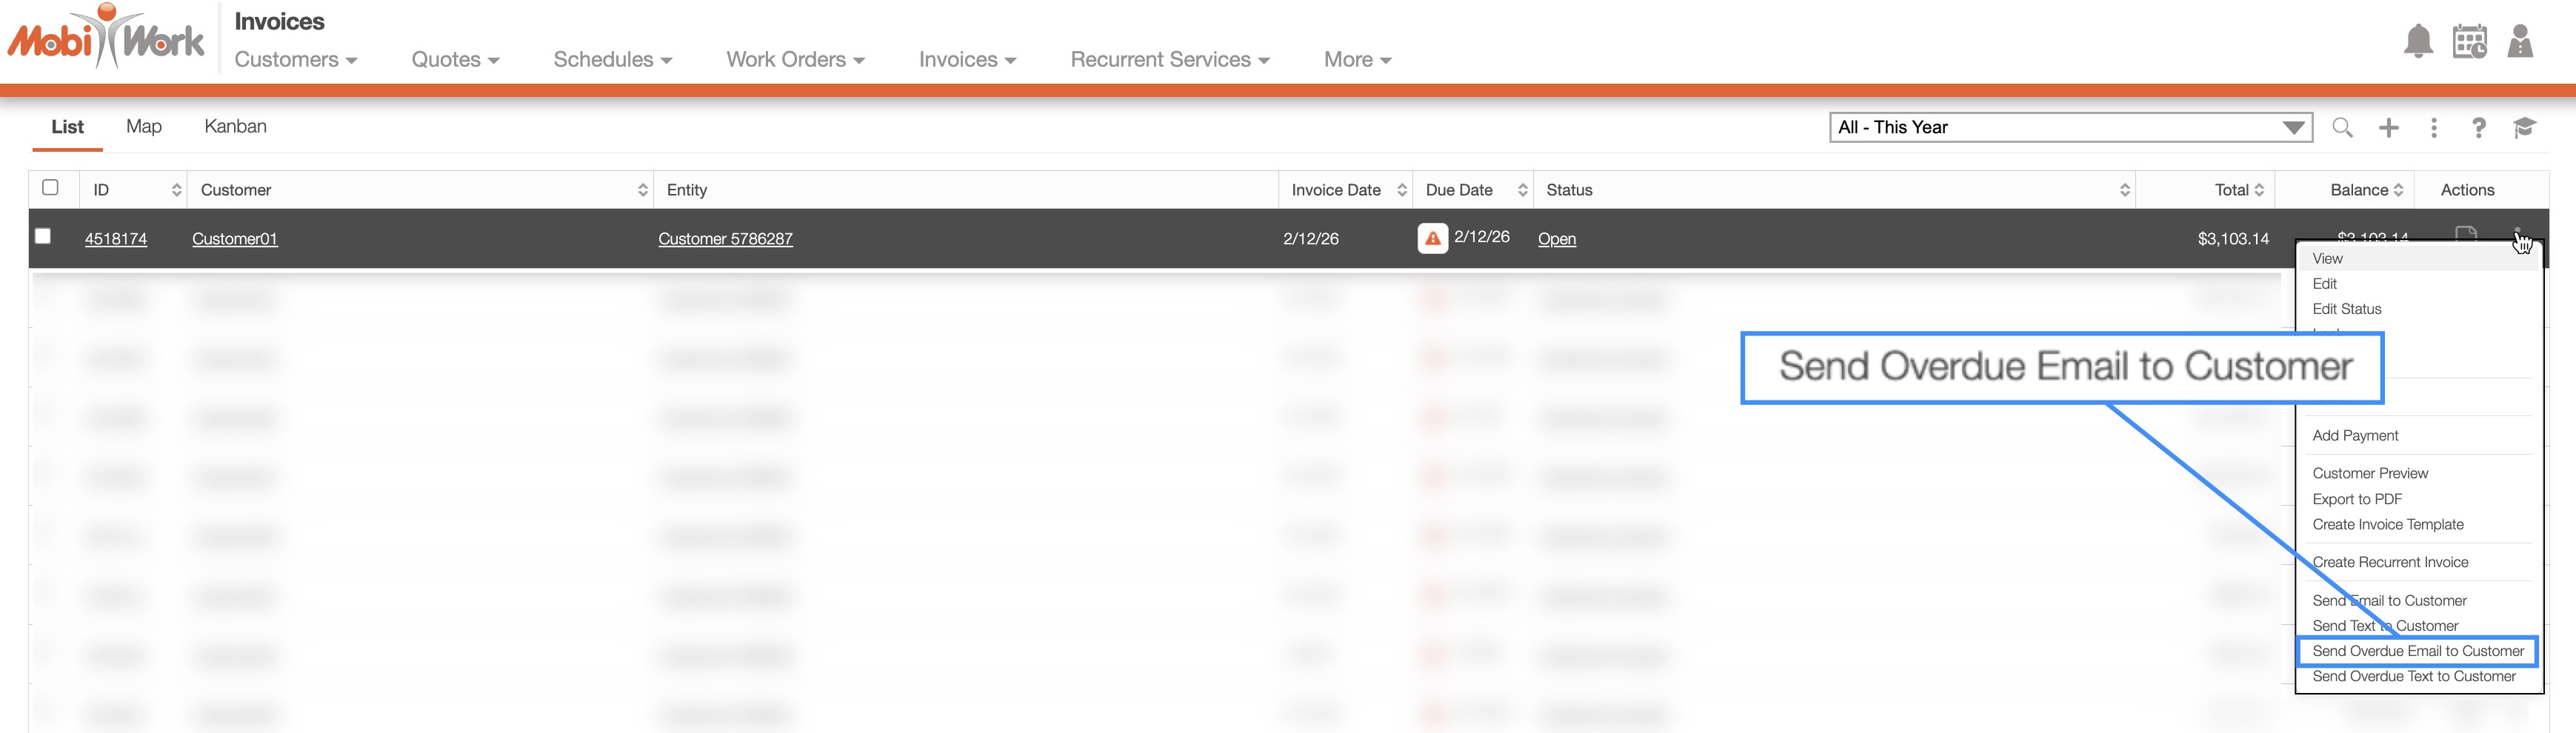
Task: Expand the Recurrent Services menu
Action: (1169, 60)
